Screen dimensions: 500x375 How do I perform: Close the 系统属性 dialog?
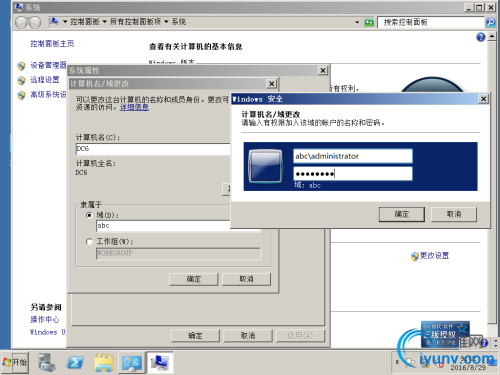pyautogui.click(x=323, y=71)
